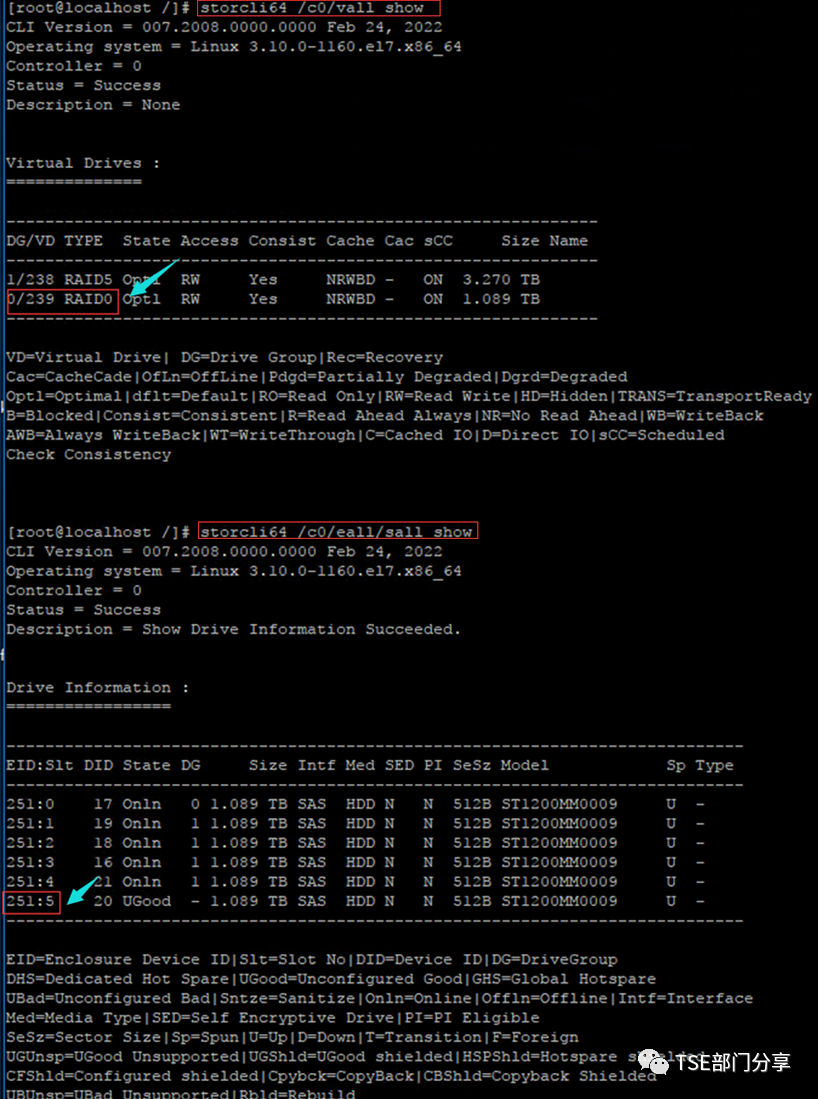Select the 0/239 RAID0 red-boxed entry

[62, 301]
